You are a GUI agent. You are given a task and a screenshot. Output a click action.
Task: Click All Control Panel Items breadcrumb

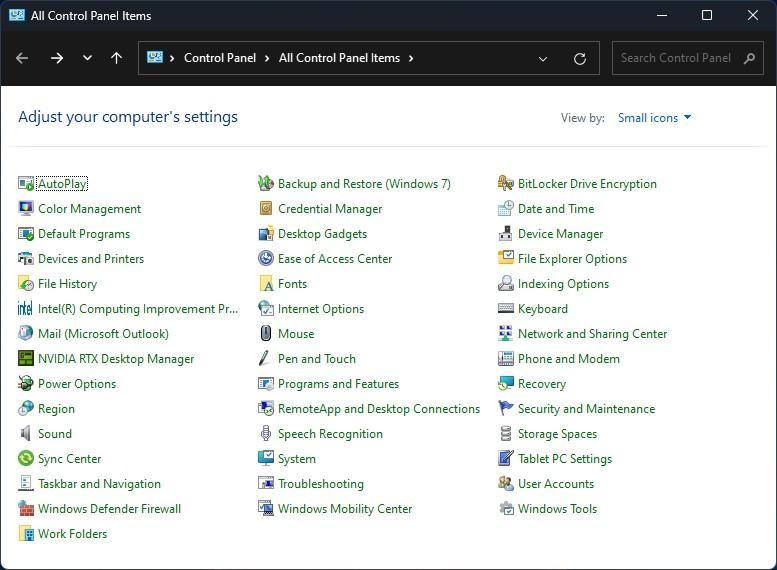tap(339, 58)
